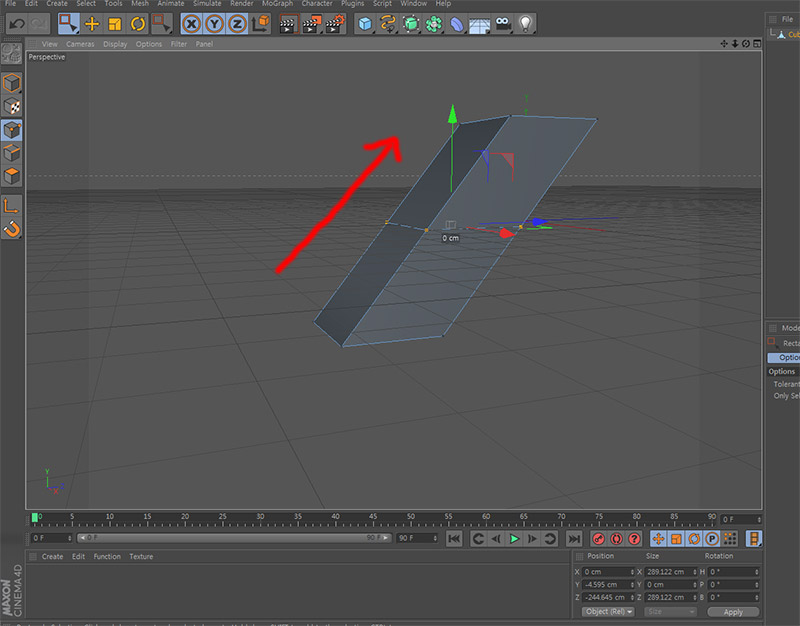Open the Array modeling objects icon
The width and height of the screenshot is (800, 626).
click(x=434, y=24)
